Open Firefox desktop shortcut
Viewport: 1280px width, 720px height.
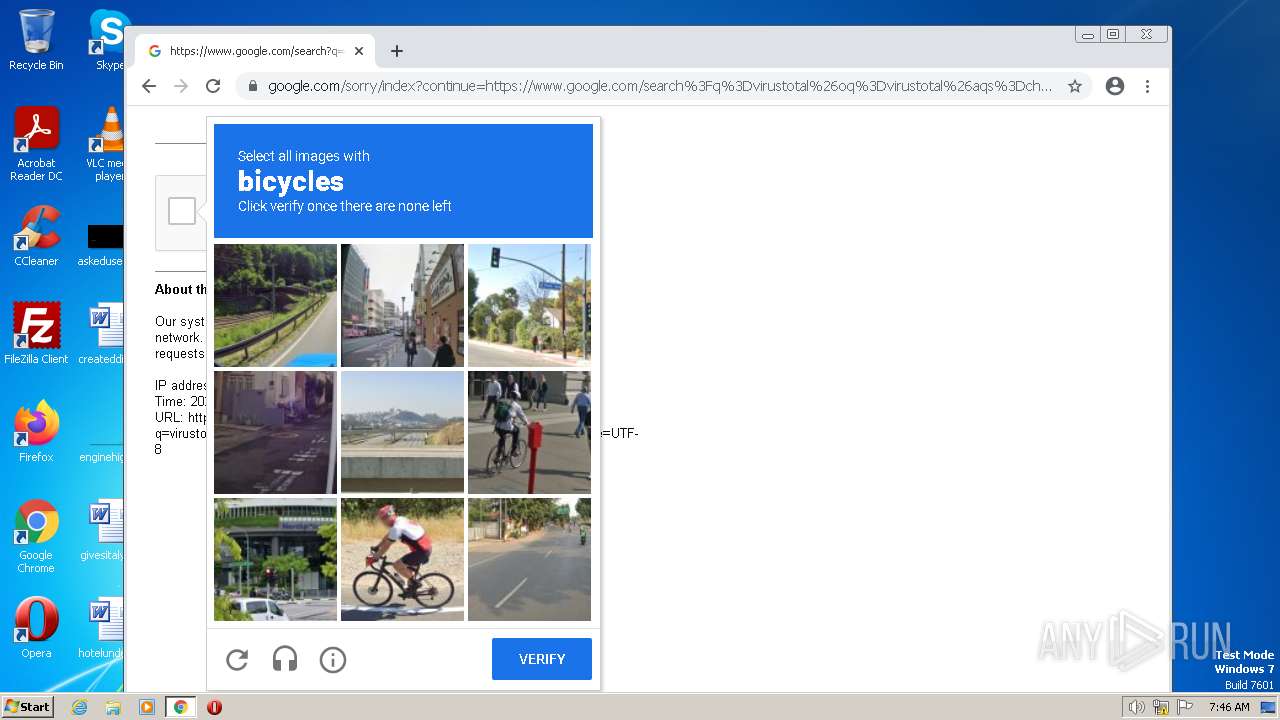36,431
